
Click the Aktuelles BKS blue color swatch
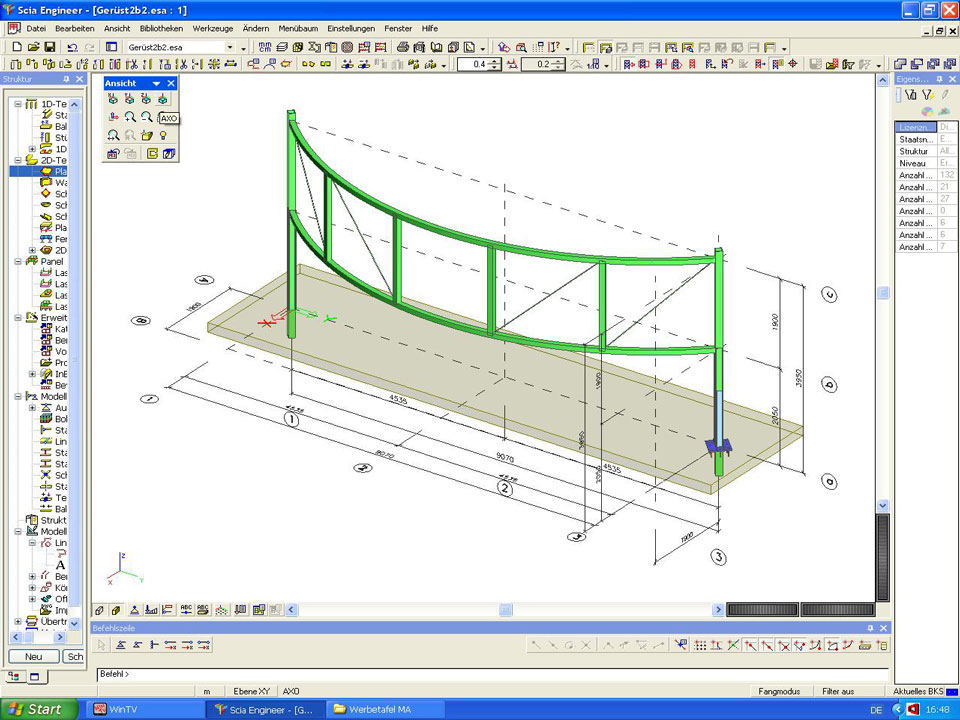(x=950, y=691)
